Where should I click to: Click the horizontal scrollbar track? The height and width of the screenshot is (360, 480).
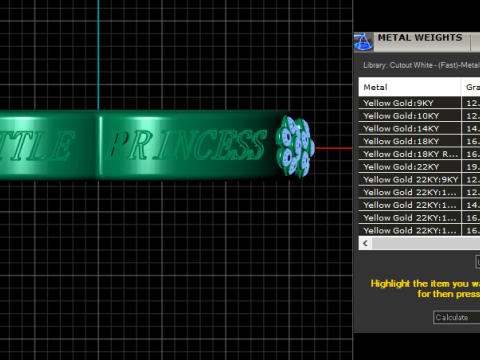426,243
